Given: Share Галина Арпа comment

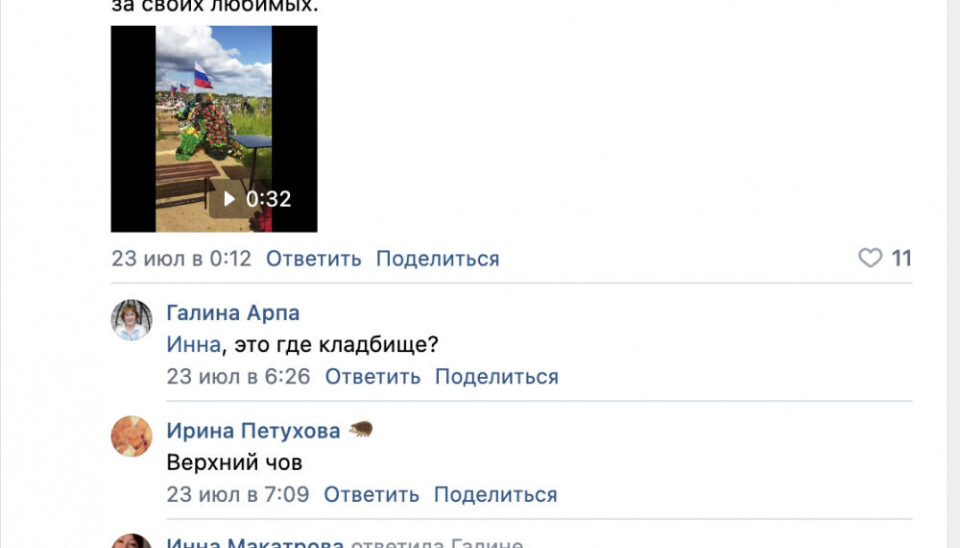Looking at the screenshot, I should point(497,377).
